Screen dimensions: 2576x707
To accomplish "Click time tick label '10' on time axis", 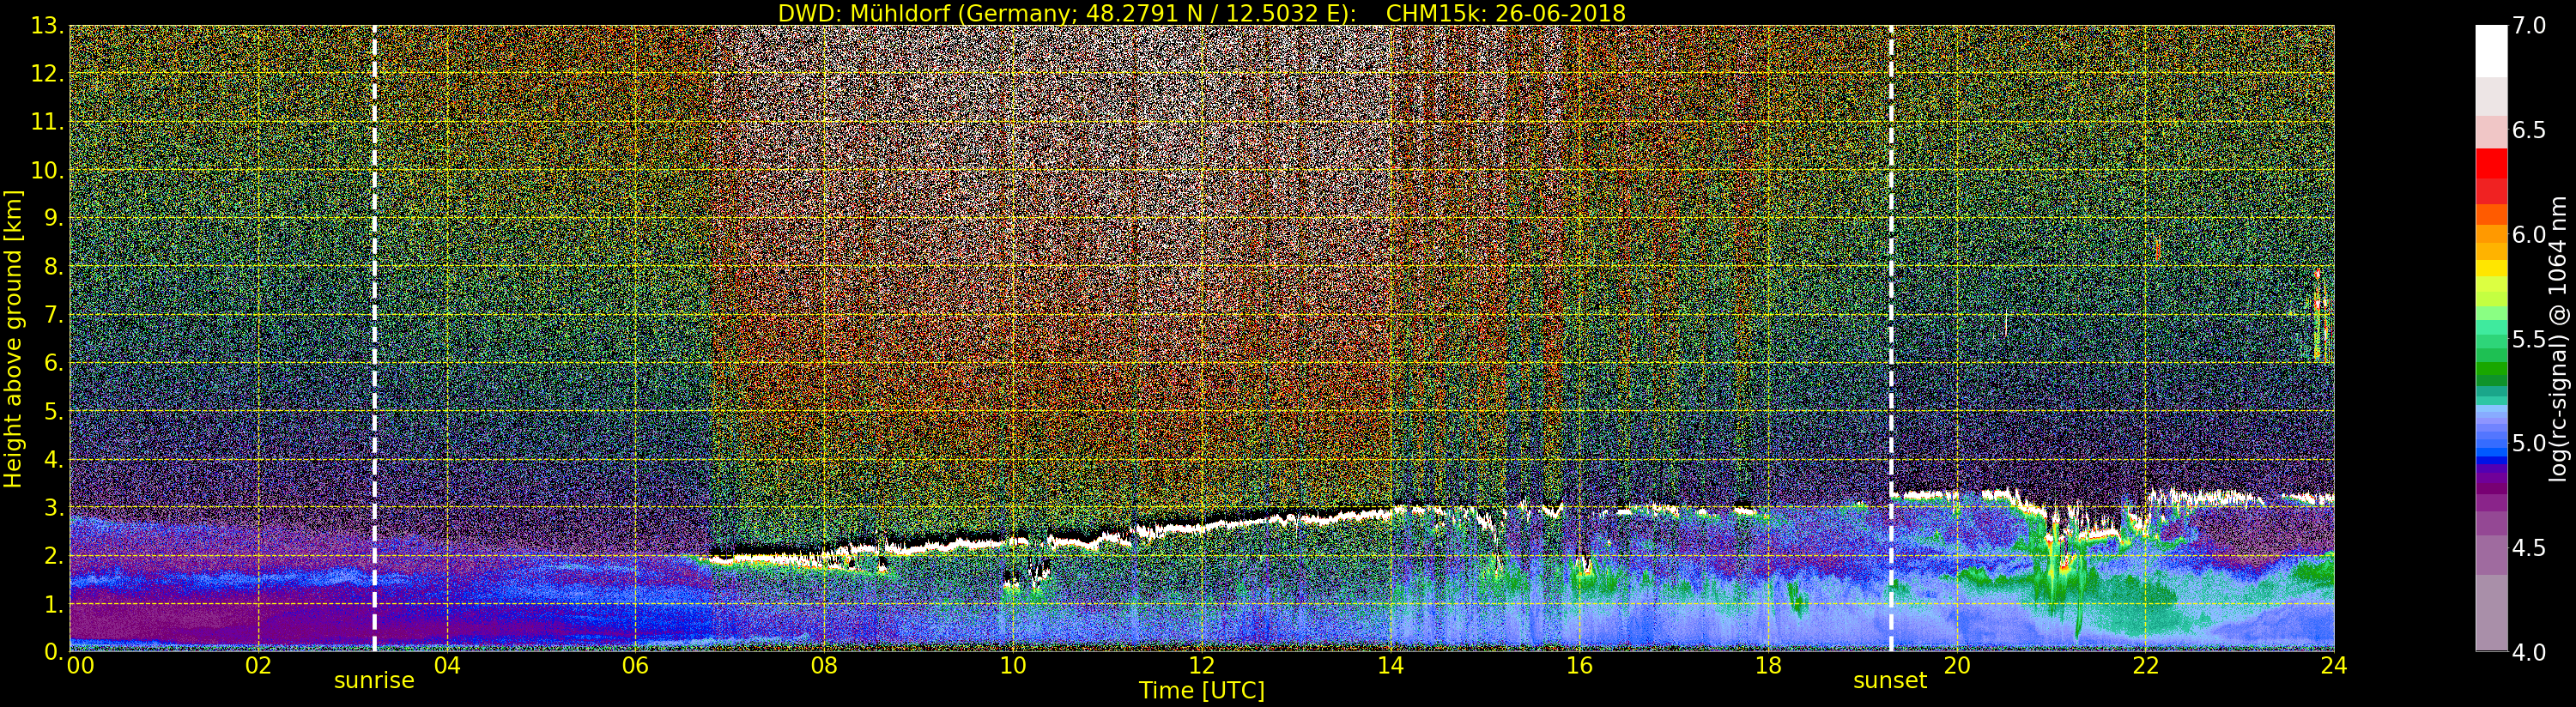I will click(x=1013, y=665).
